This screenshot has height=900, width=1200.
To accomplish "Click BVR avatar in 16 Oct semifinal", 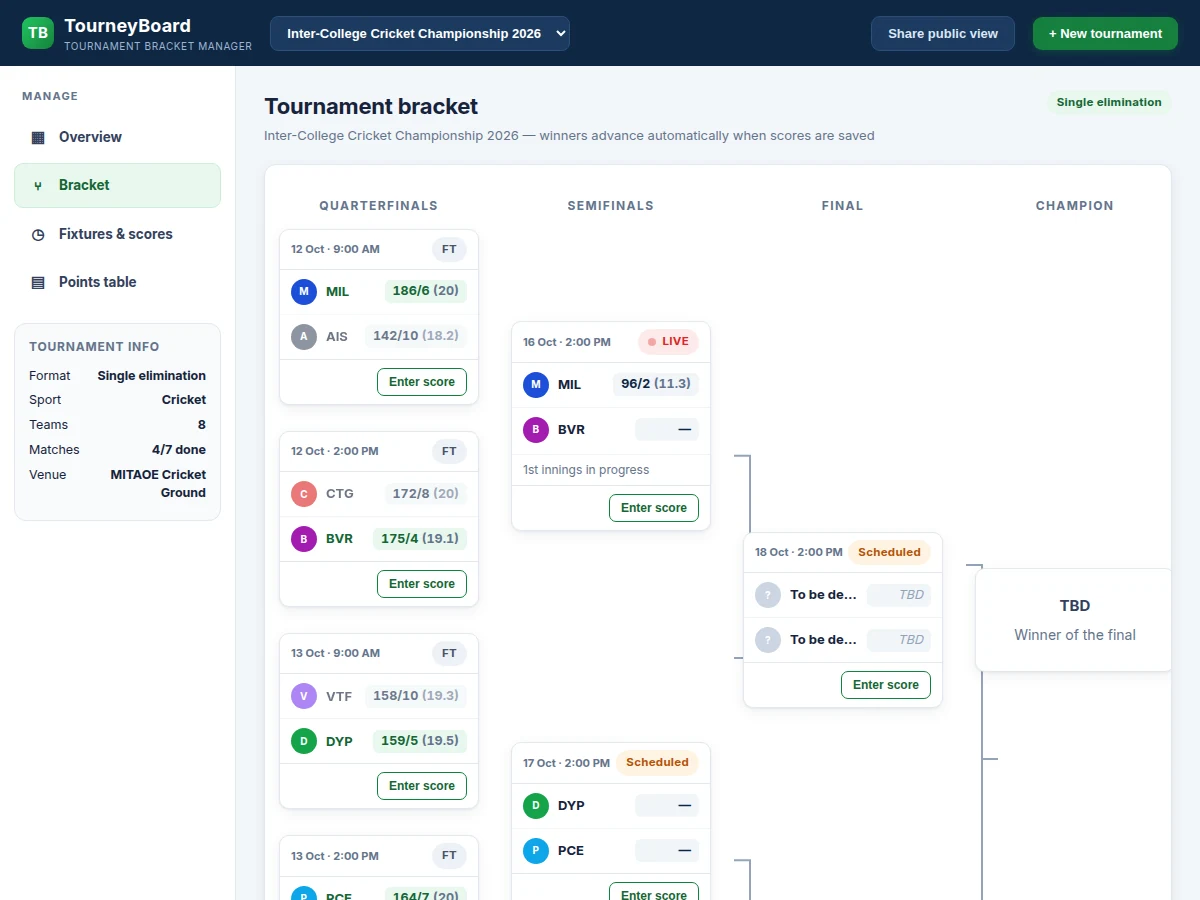I will pyautogui.click(x=536, y=430).
